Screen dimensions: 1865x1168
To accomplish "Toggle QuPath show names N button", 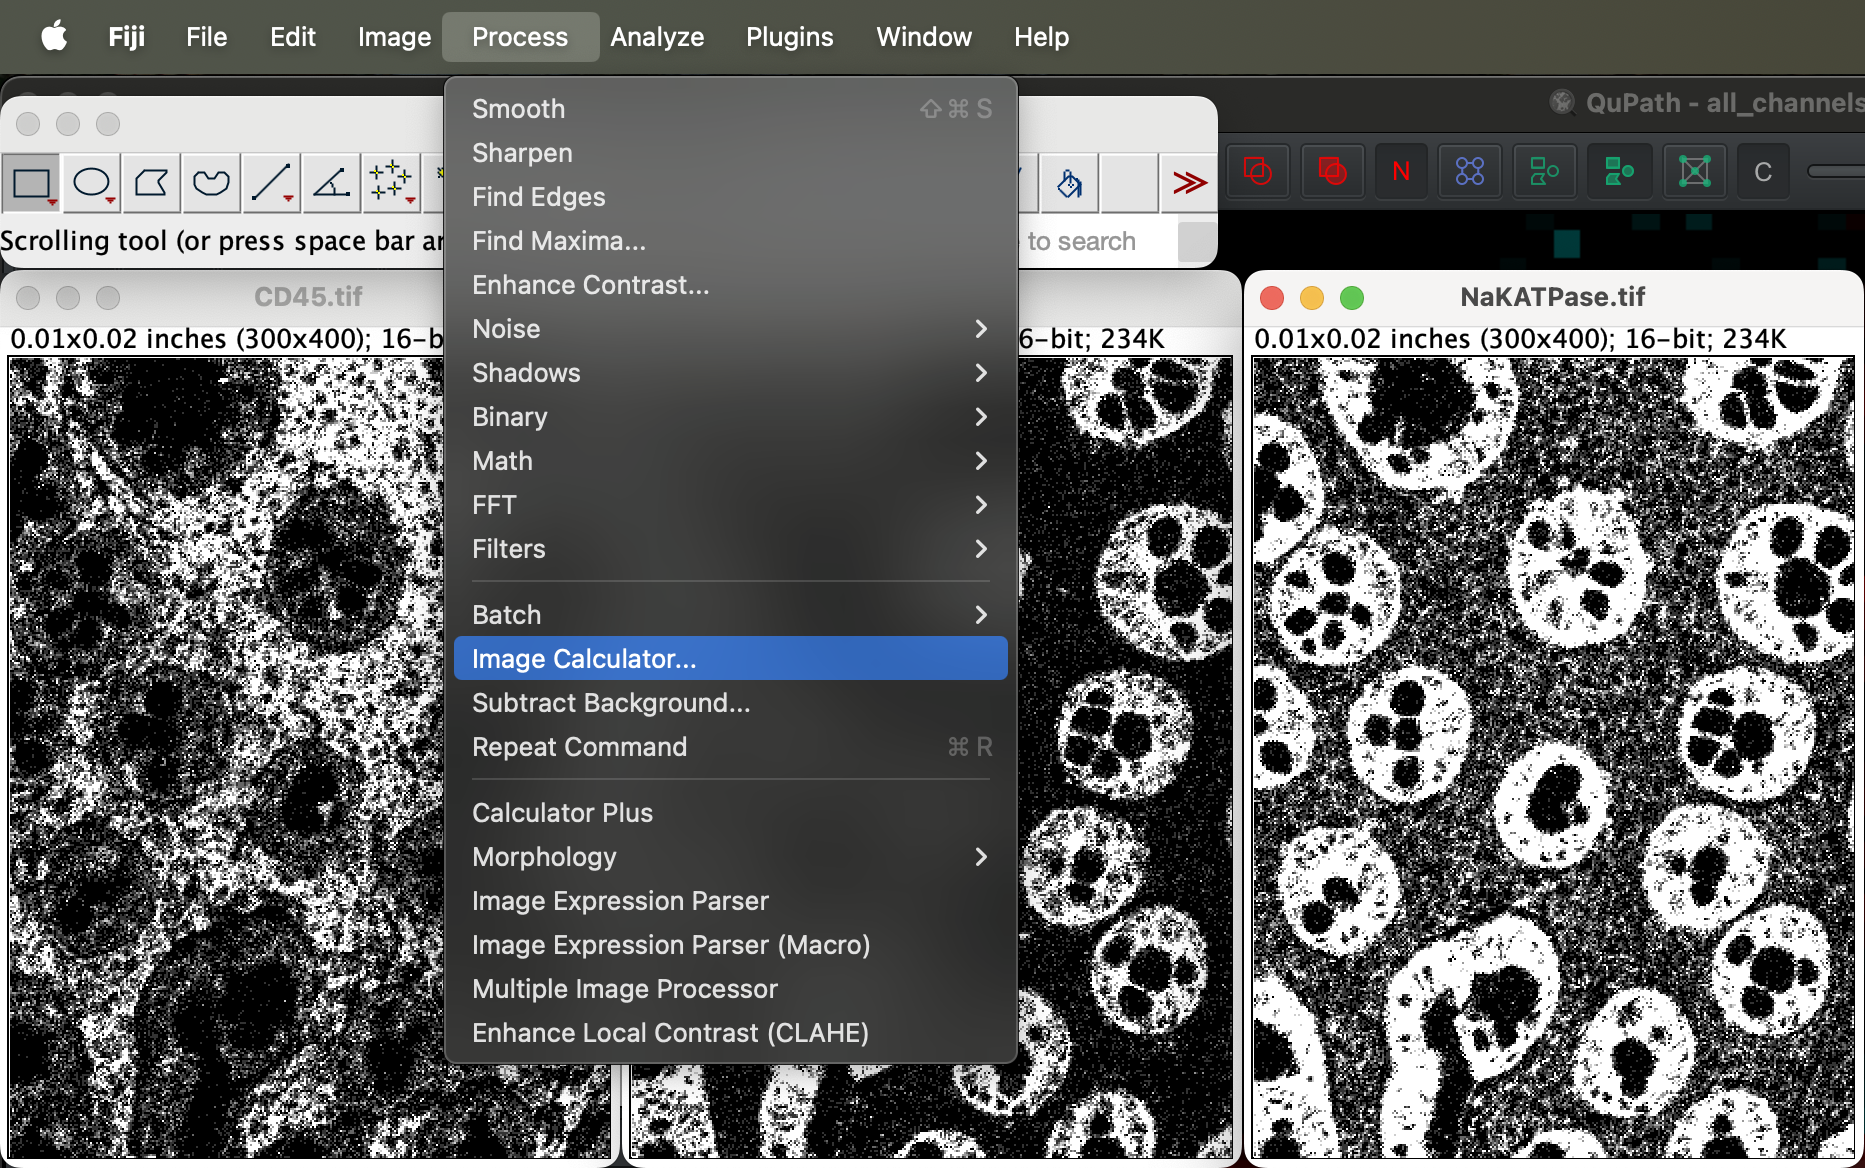I will (x=1400, y=172).
